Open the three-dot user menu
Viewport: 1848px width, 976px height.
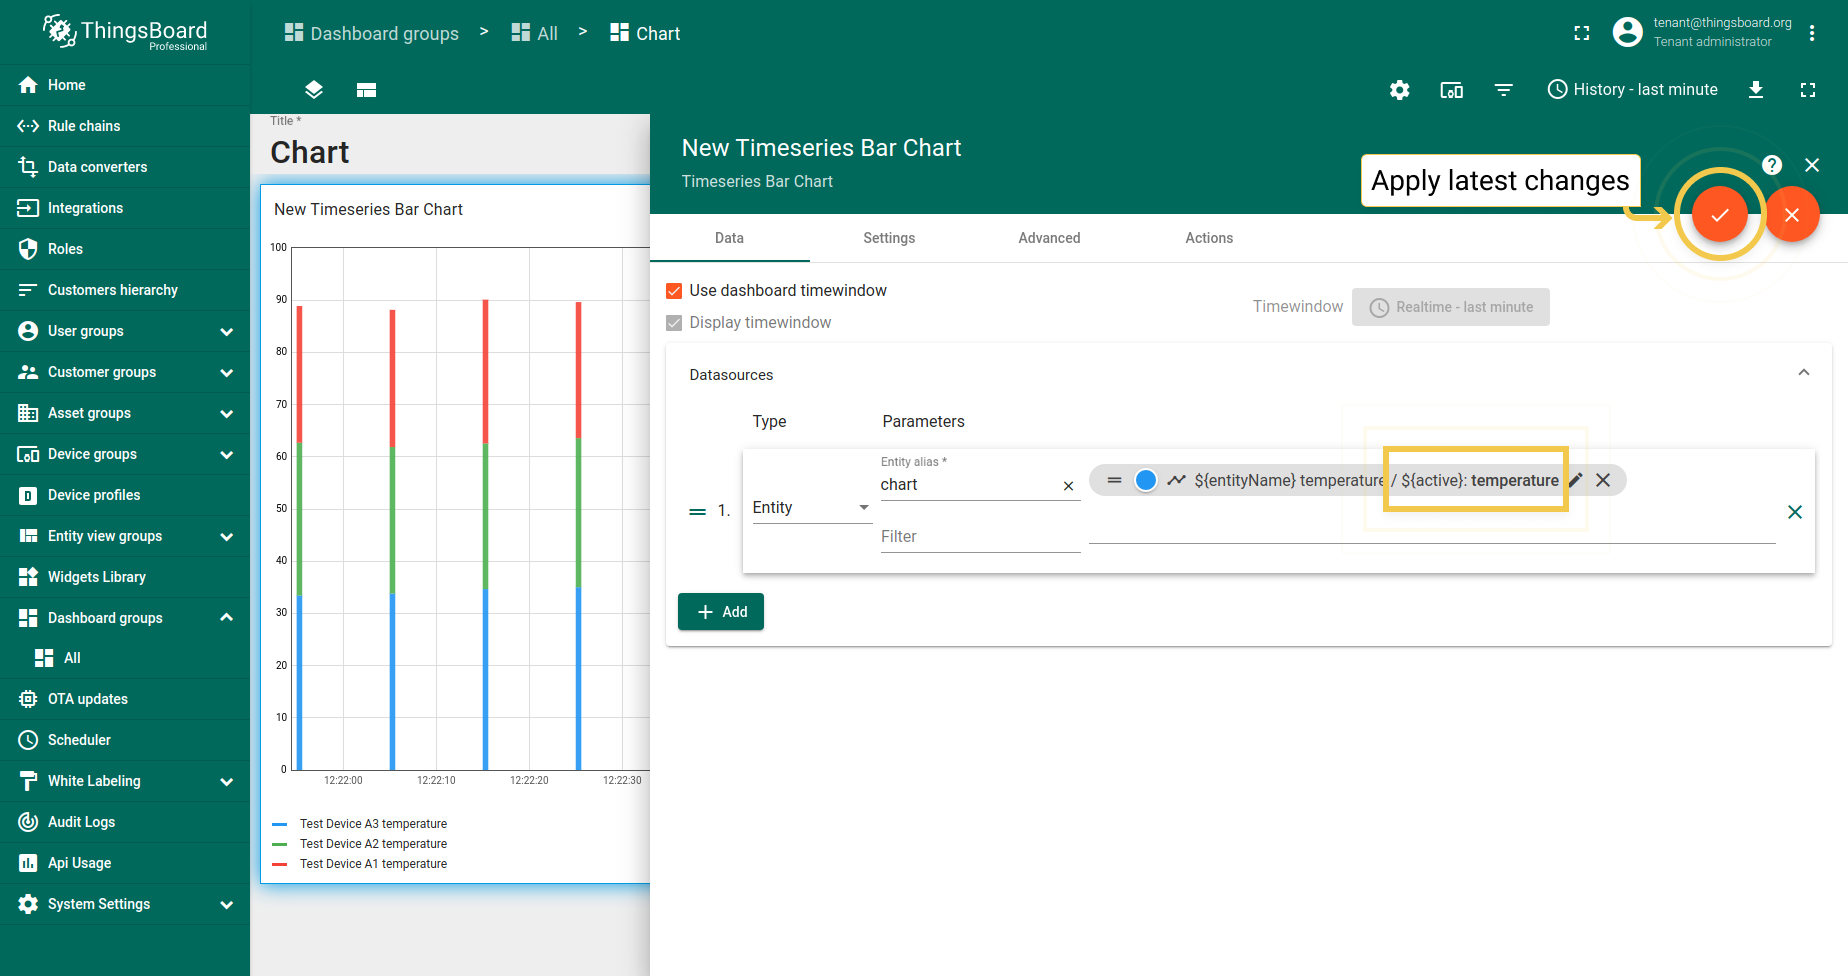click(1812, 33)
